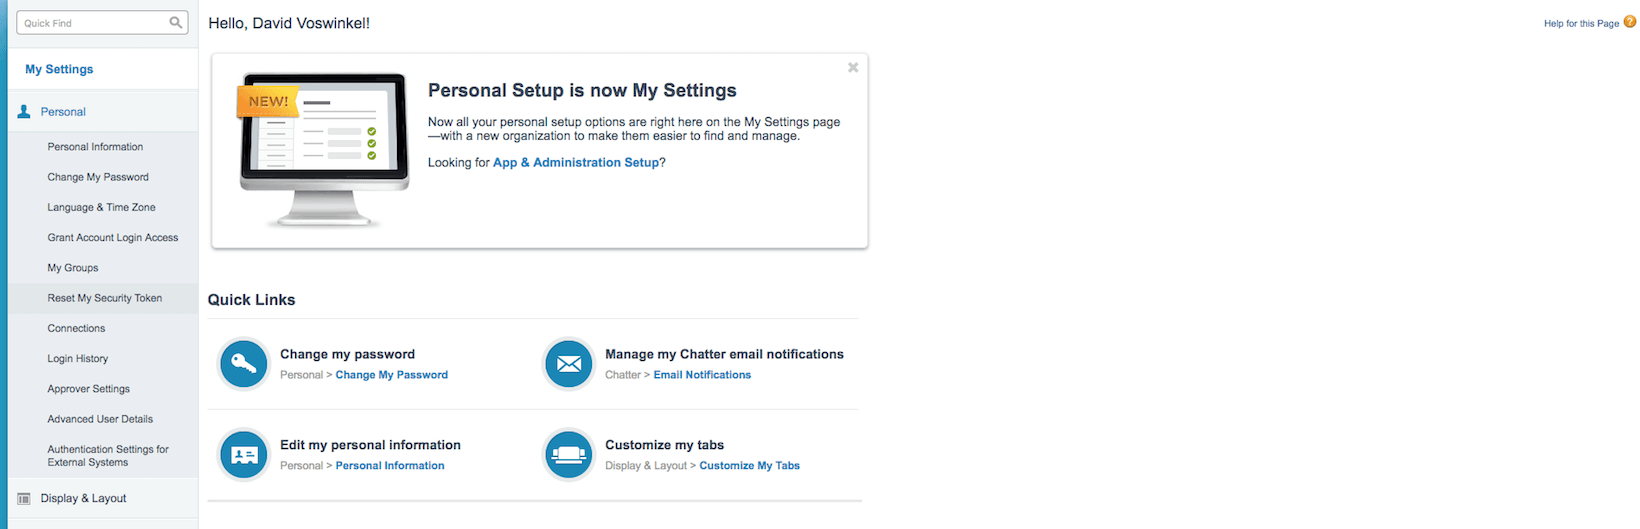1640x529 pixels.
Task: Click the key icon for Change my password
Action: tap(244, 364)
